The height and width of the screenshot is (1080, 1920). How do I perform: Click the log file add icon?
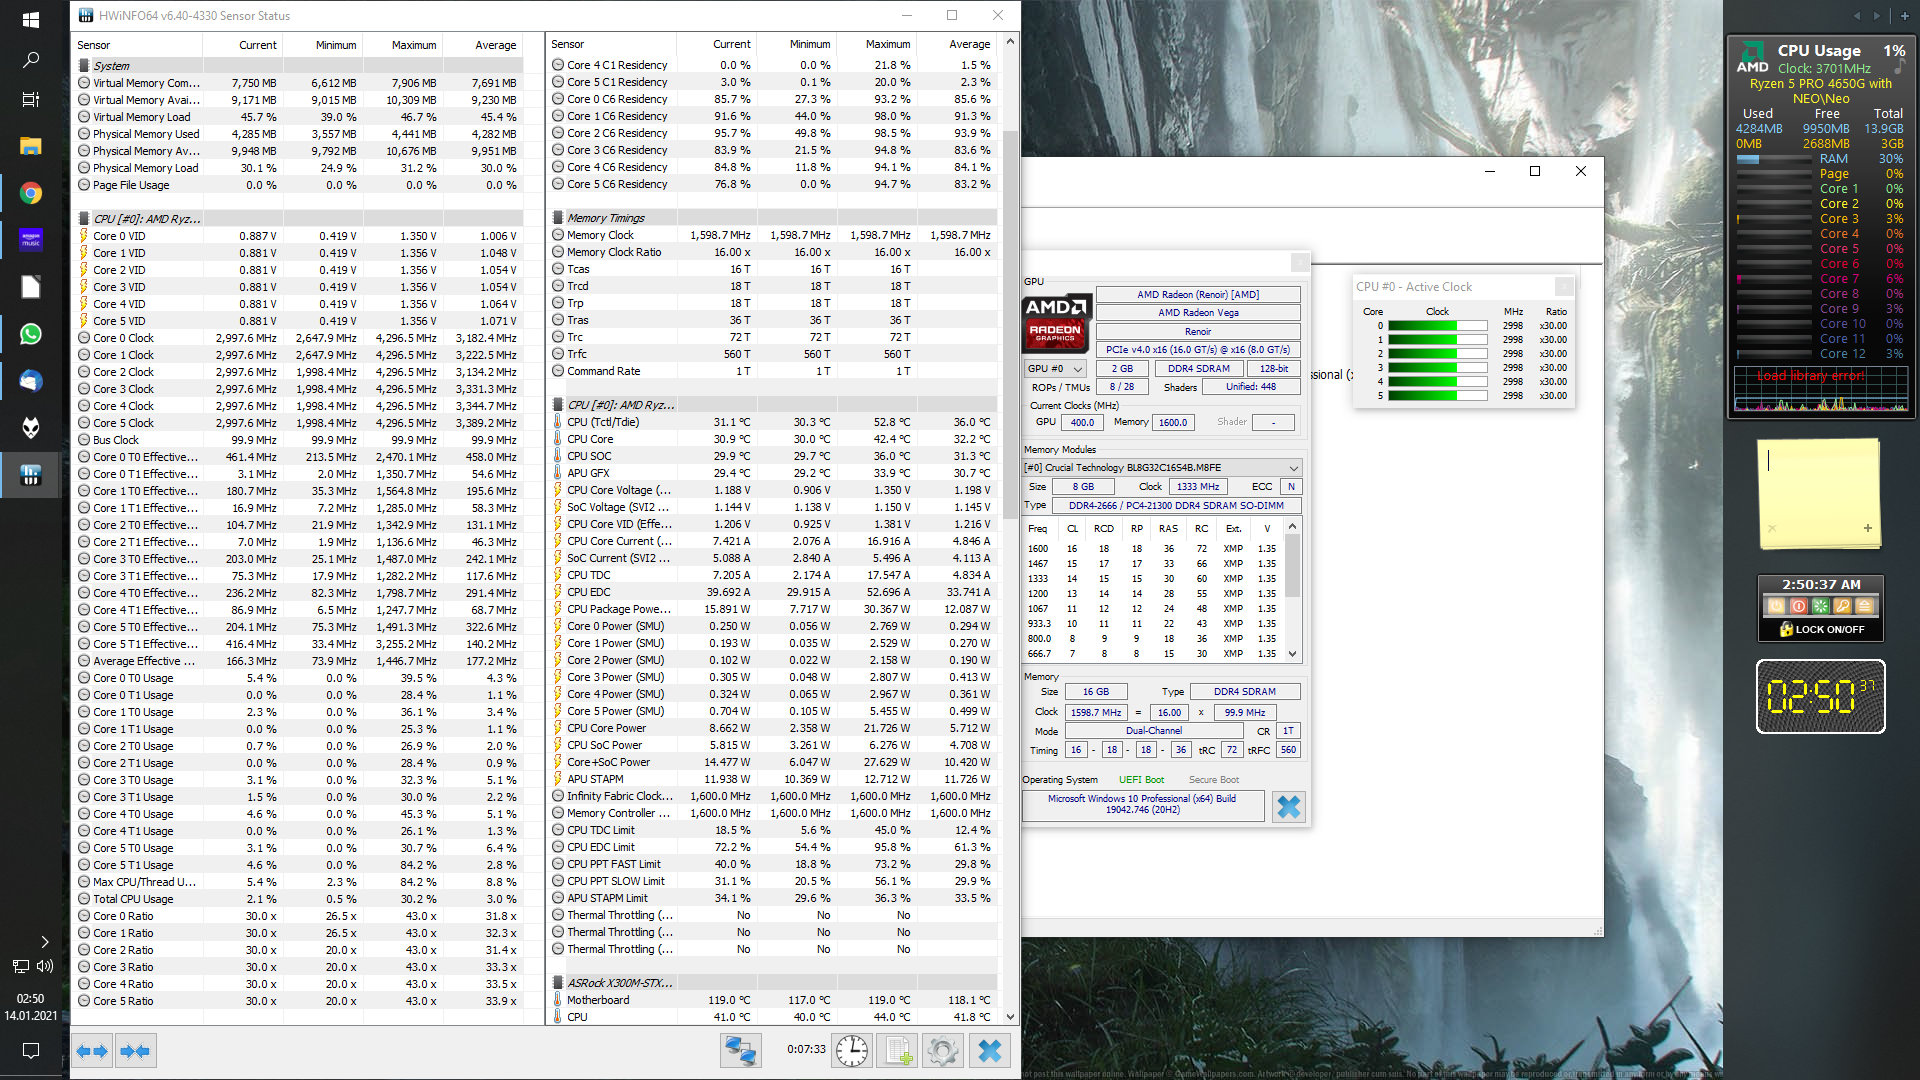(x=898, y=1051)
